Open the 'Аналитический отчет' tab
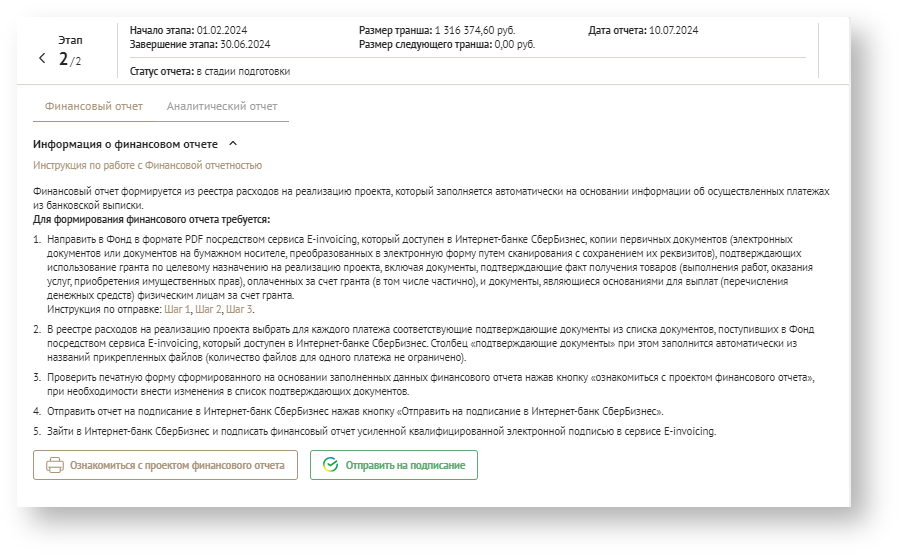The width and height of the screenshot is (899, 555). pos(222,106)
